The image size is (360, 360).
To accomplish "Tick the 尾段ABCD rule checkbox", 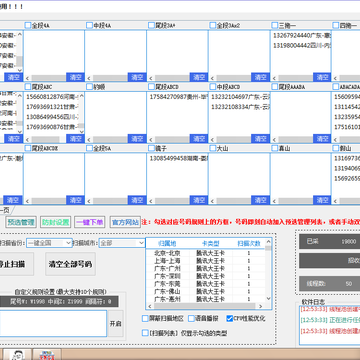I will click(x=151, y=87).
